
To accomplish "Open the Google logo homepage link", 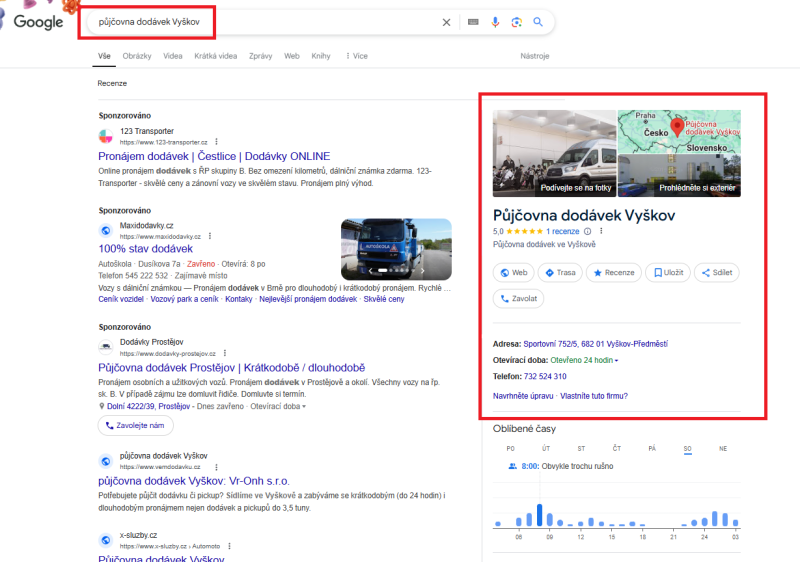I will tap(38, 22).
